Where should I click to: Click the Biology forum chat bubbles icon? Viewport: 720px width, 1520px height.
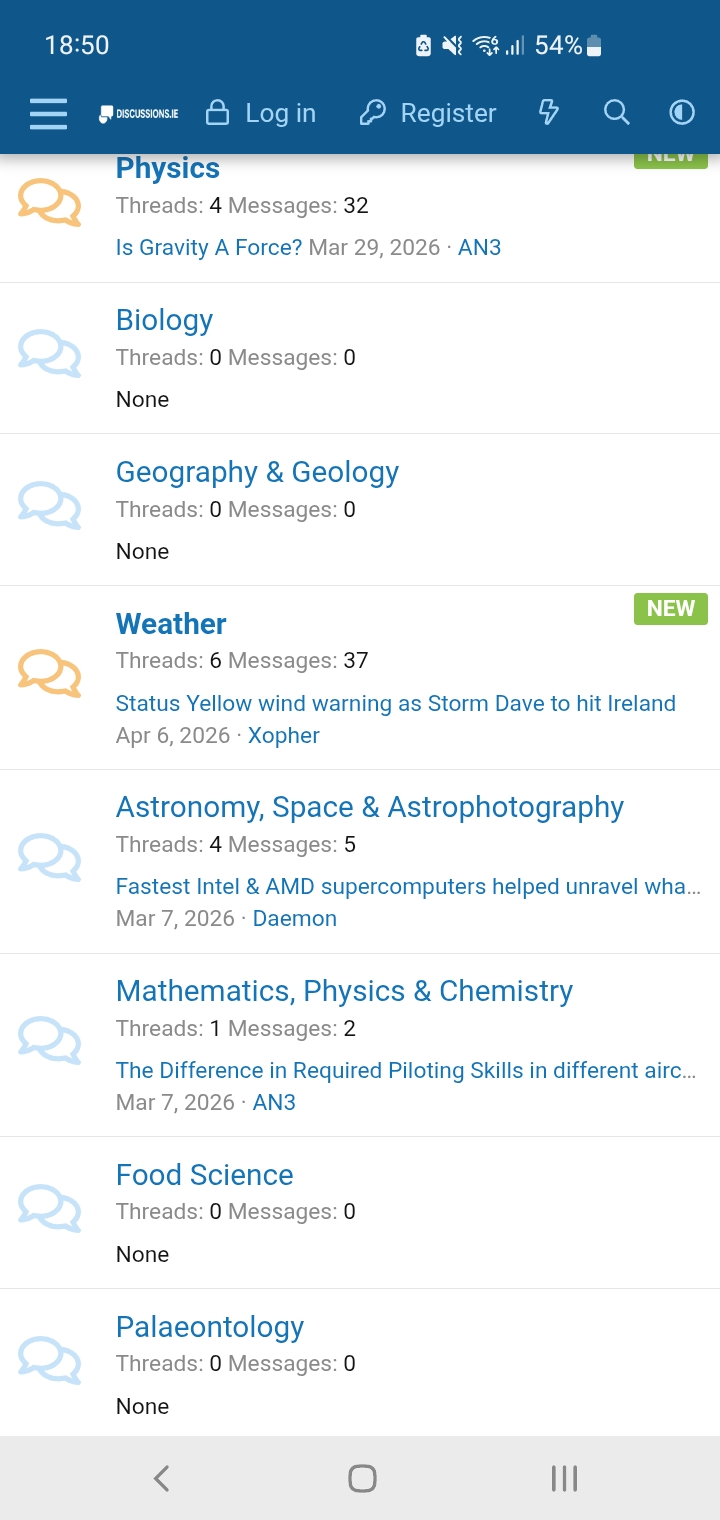click(x=49, y=353)
